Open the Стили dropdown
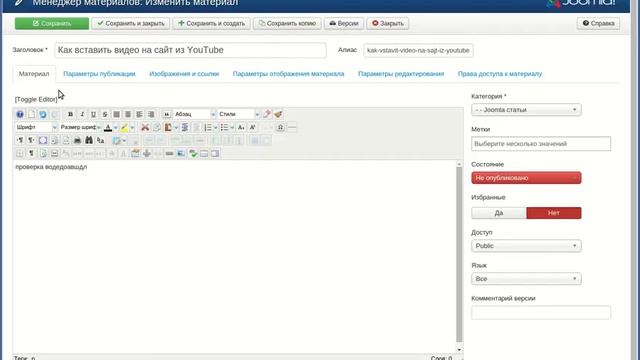This screenshot has height=360, width=640. (239, 114)
